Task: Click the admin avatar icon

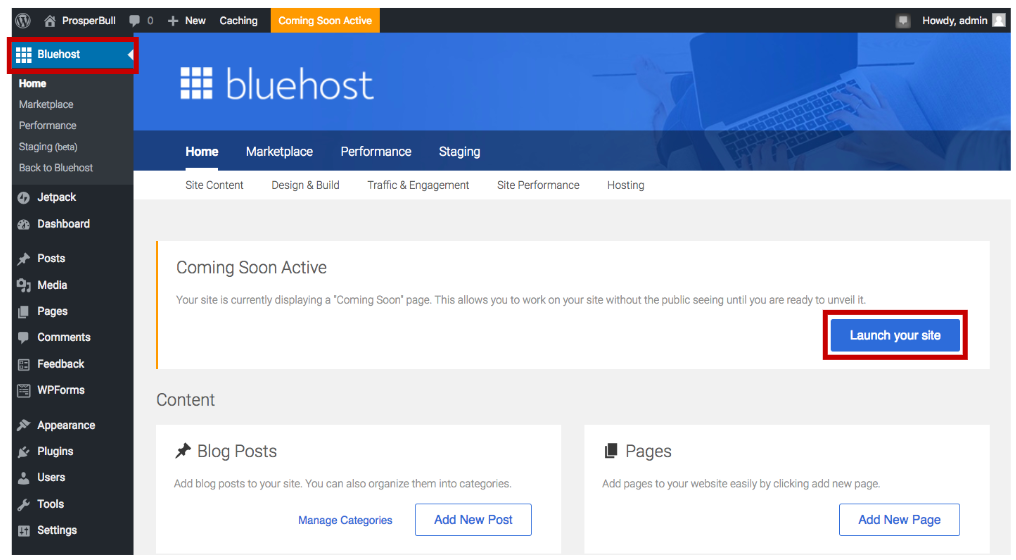Action: [999, 21]
